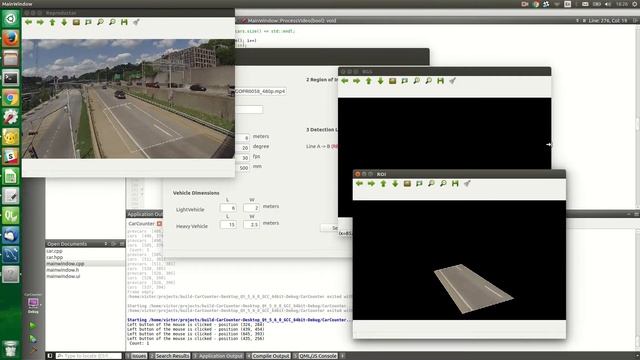
Task: Pan up in the BGS window toolbar
Action: point(369,81)
